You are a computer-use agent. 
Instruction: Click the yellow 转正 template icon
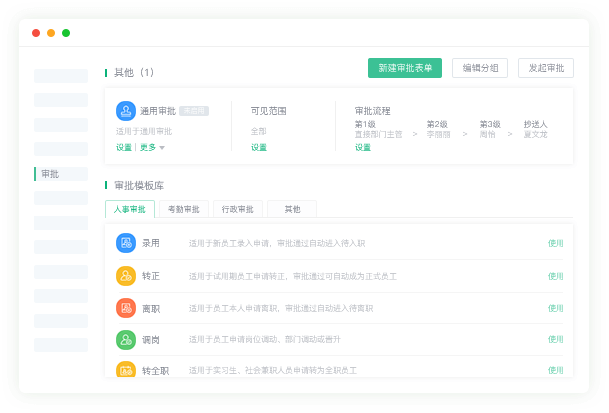tap(126, 276)
